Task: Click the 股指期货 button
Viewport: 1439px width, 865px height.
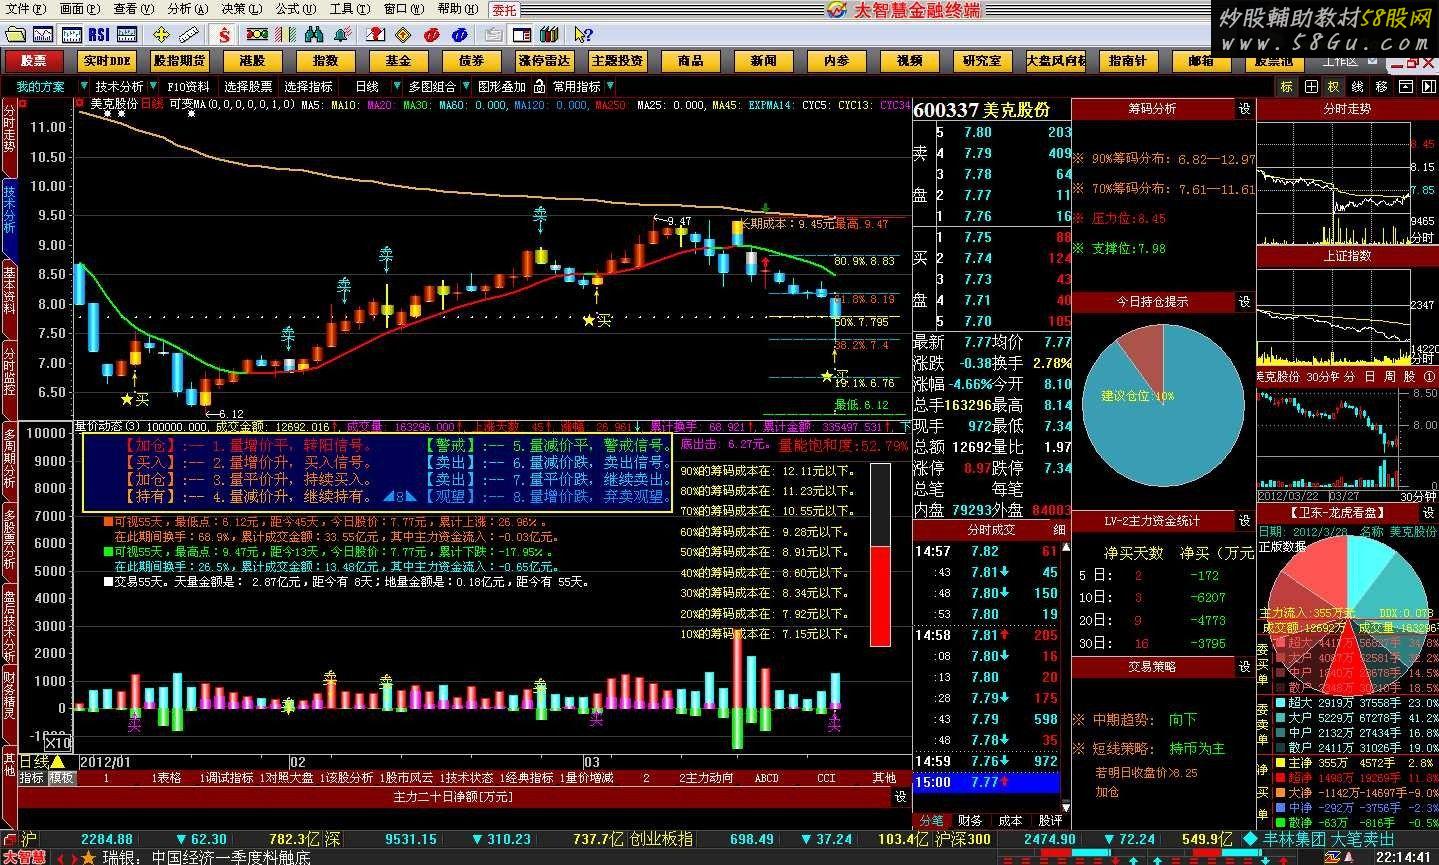Action: 180,61
